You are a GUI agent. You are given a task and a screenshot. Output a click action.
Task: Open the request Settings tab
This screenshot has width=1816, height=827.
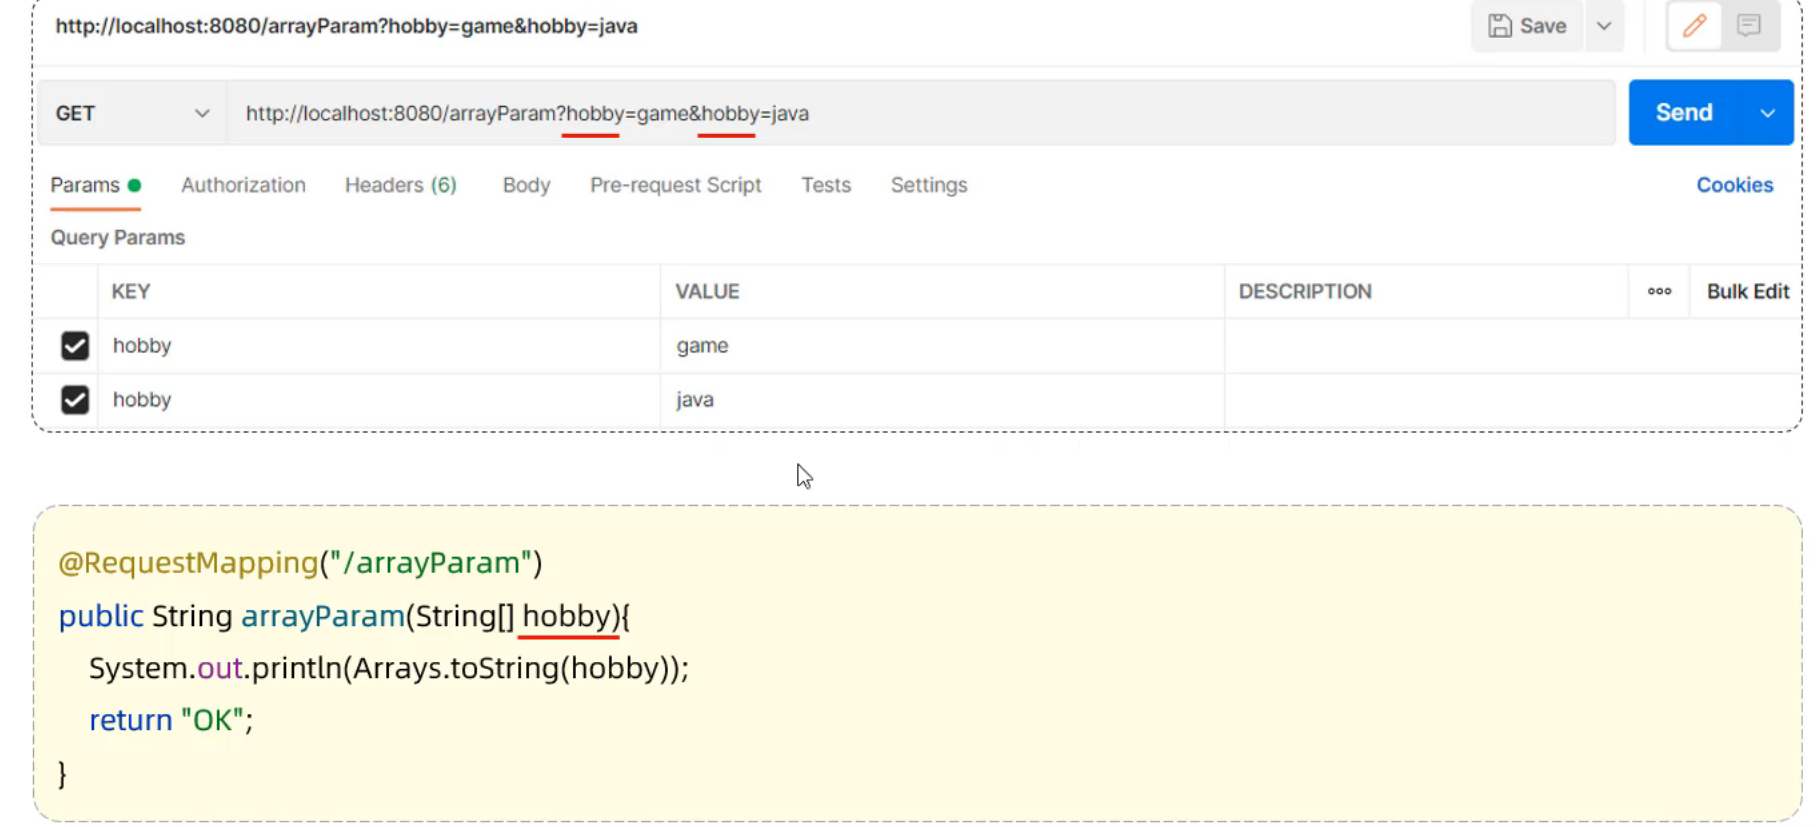[x=929, y=185]
